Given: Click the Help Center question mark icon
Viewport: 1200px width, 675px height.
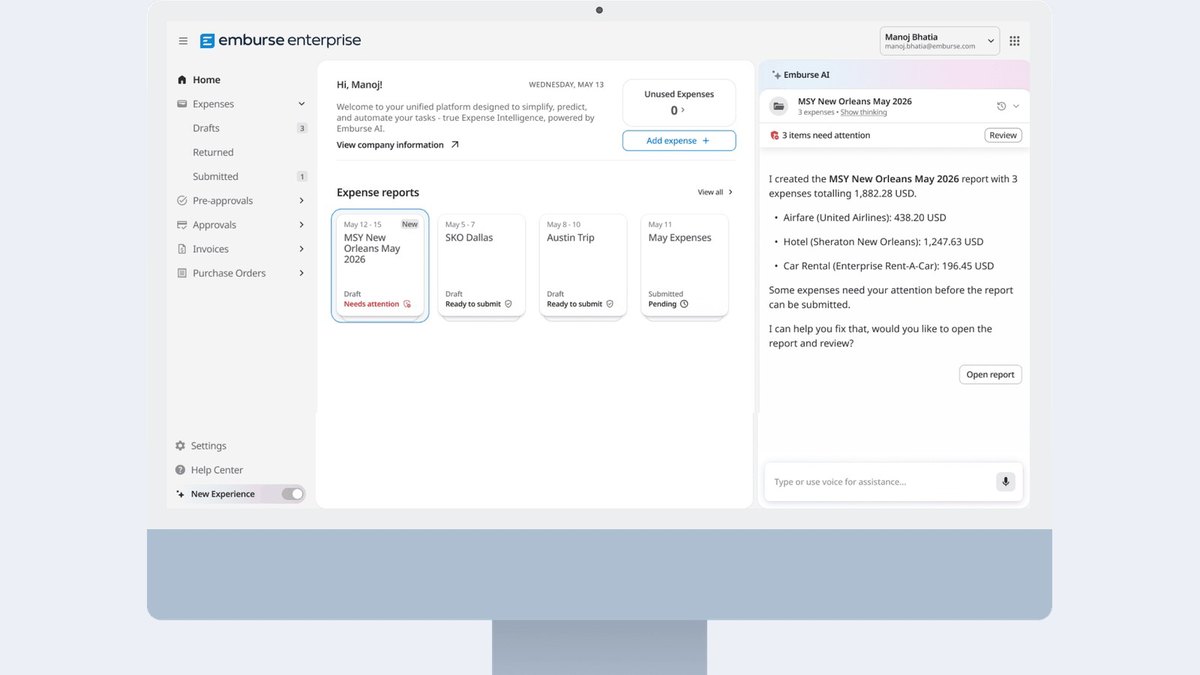Looking at the screenshot, I should coord(180,470).
